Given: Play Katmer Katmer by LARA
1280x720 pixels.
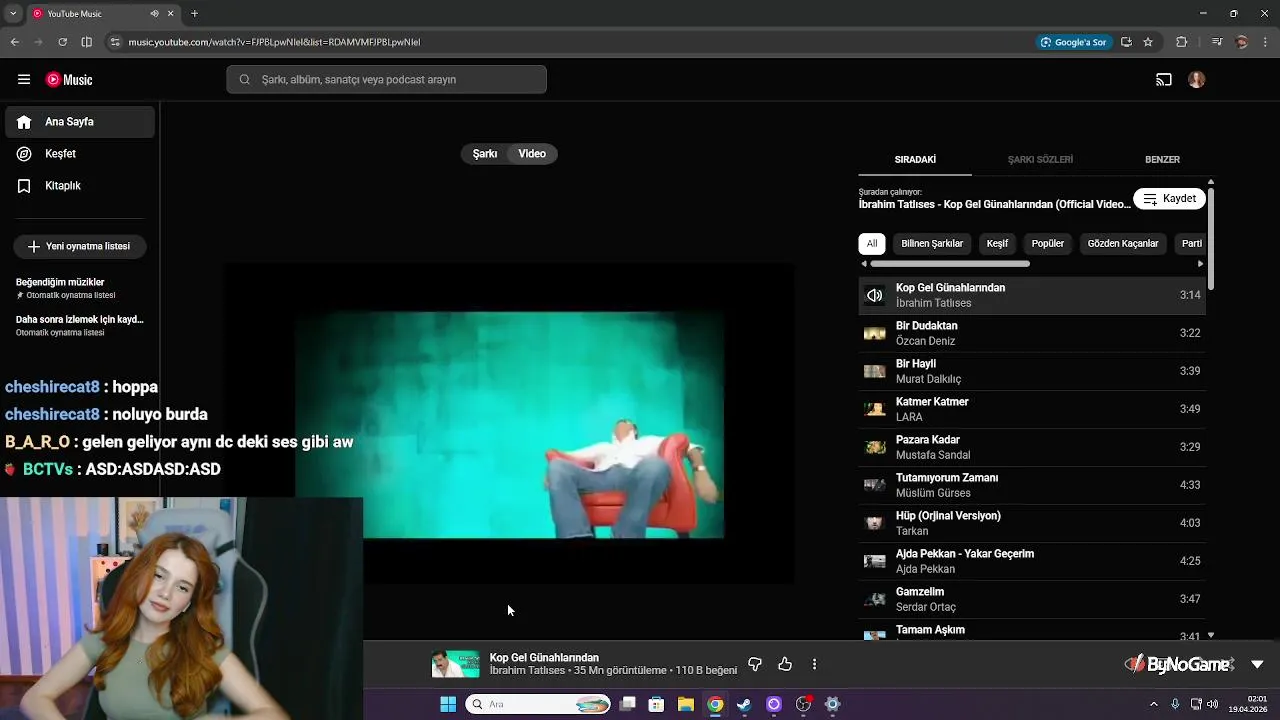Looking at the screenshot, I should (1032, 409).
